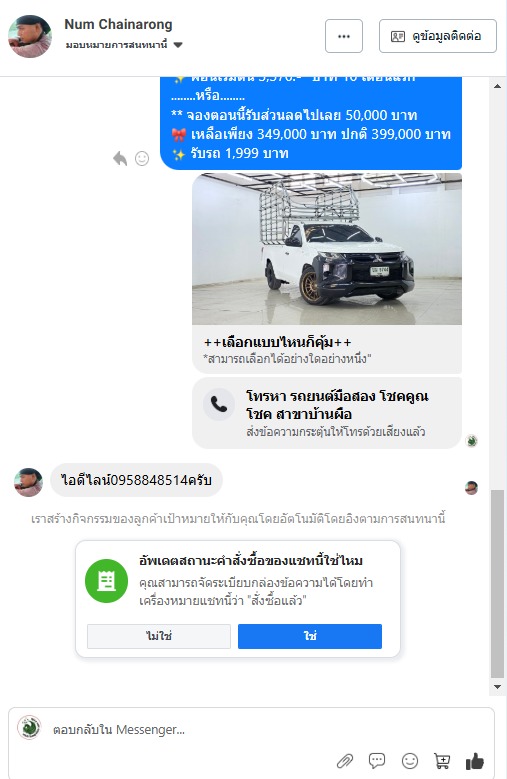The height and width of the screenshot is (779, 507).
Task: Open the emoji picker in composer
Action: (x=410, y=761)
